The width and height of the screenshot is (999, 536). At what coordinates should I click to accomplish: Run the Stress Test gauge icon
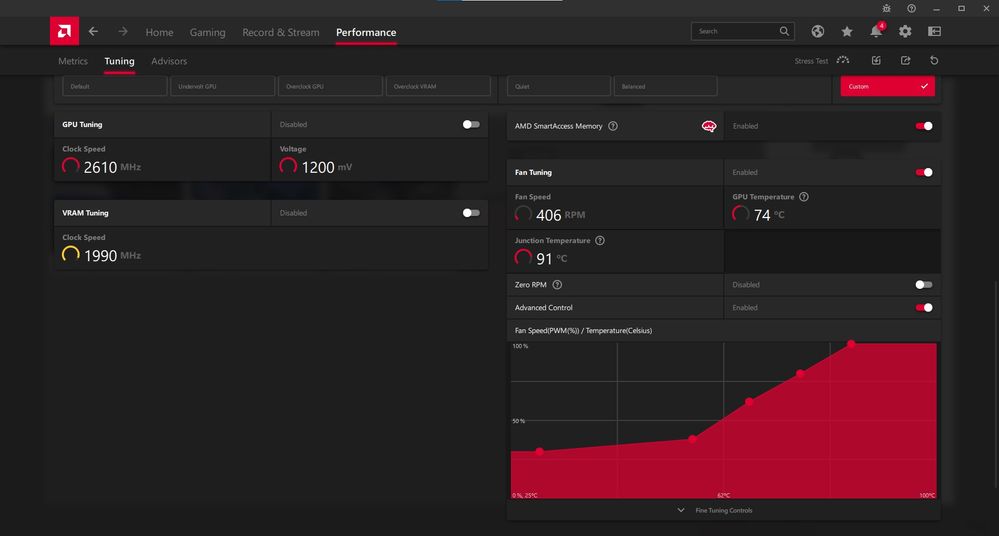(x=843, y=61)
